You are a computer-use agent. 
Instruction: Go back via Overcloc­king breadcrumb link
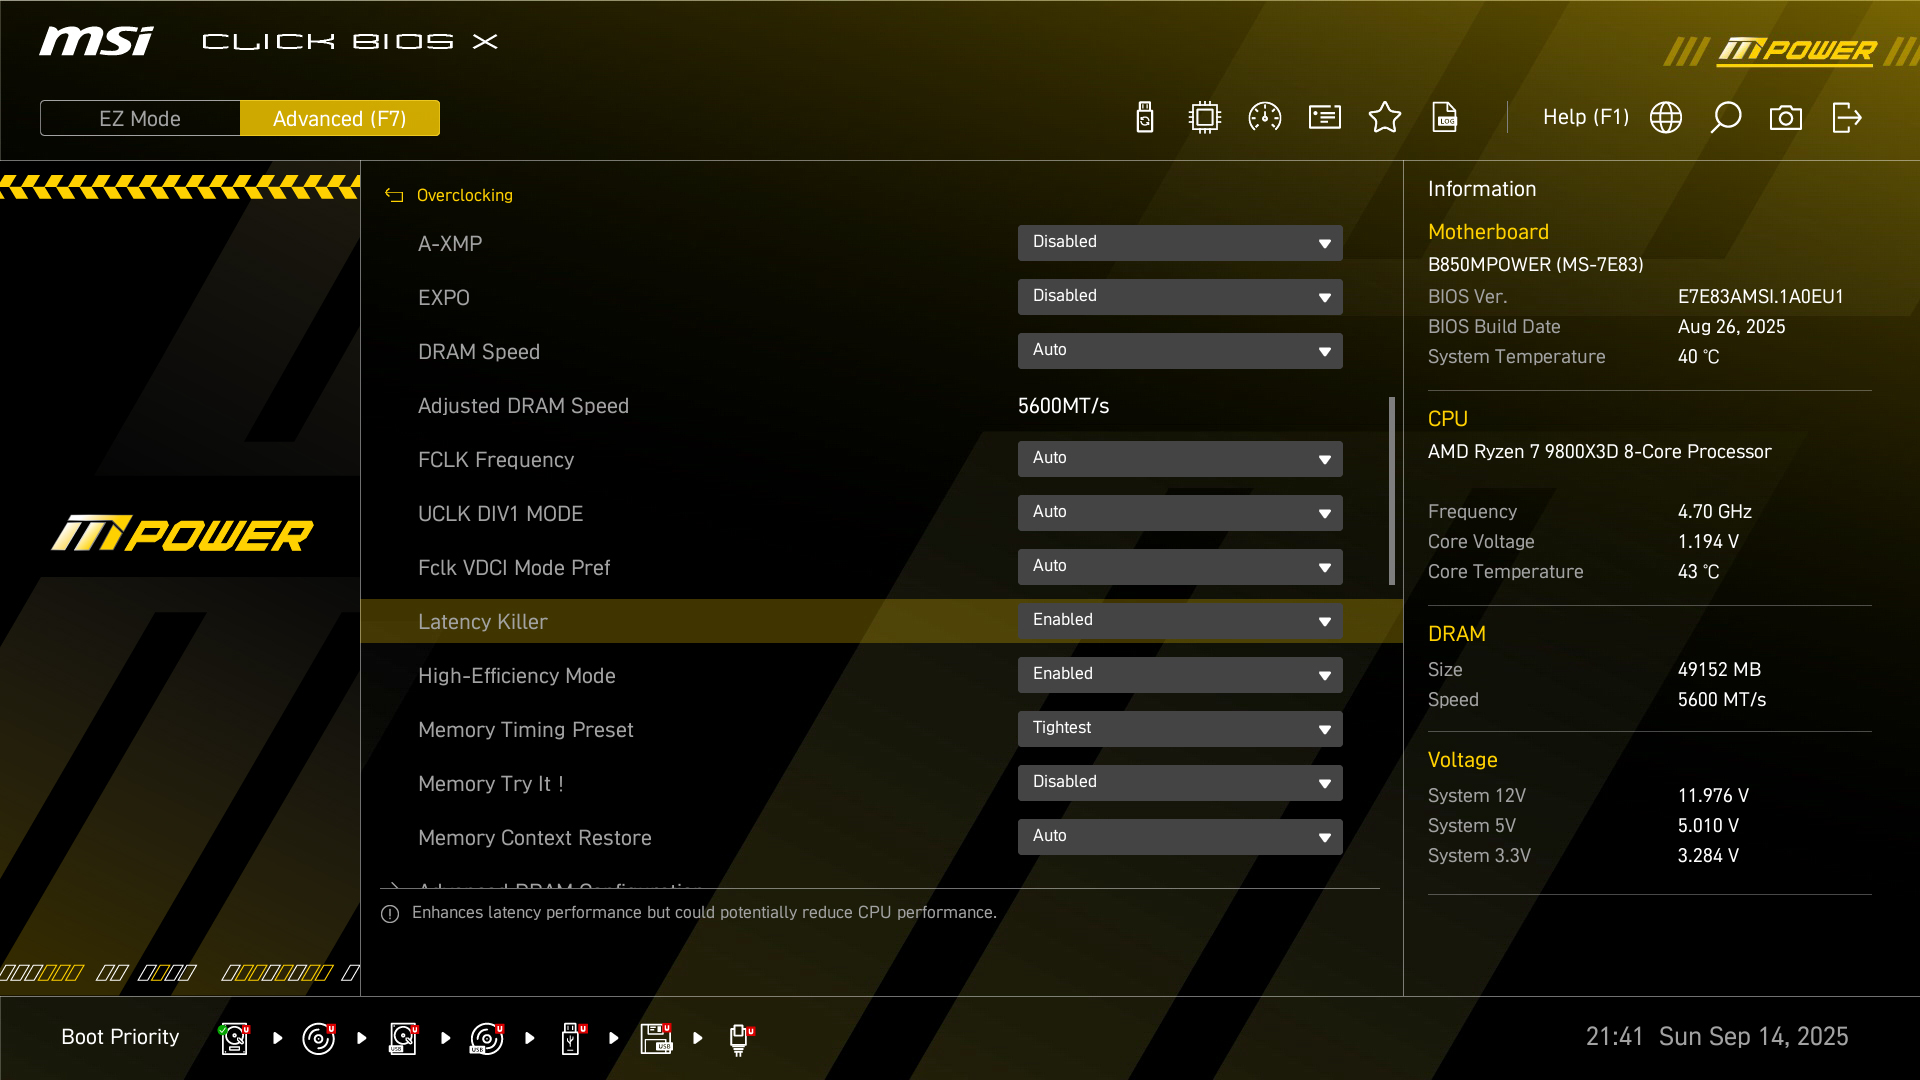(x=464, y=195)
